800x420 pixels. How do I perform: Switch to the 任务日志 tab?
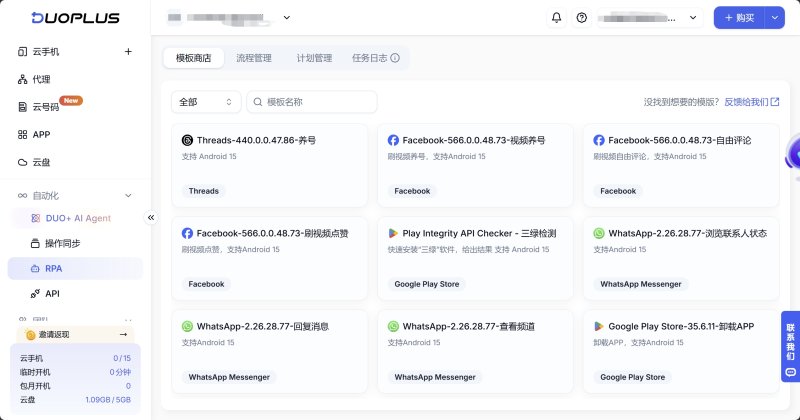click(376, 58)
